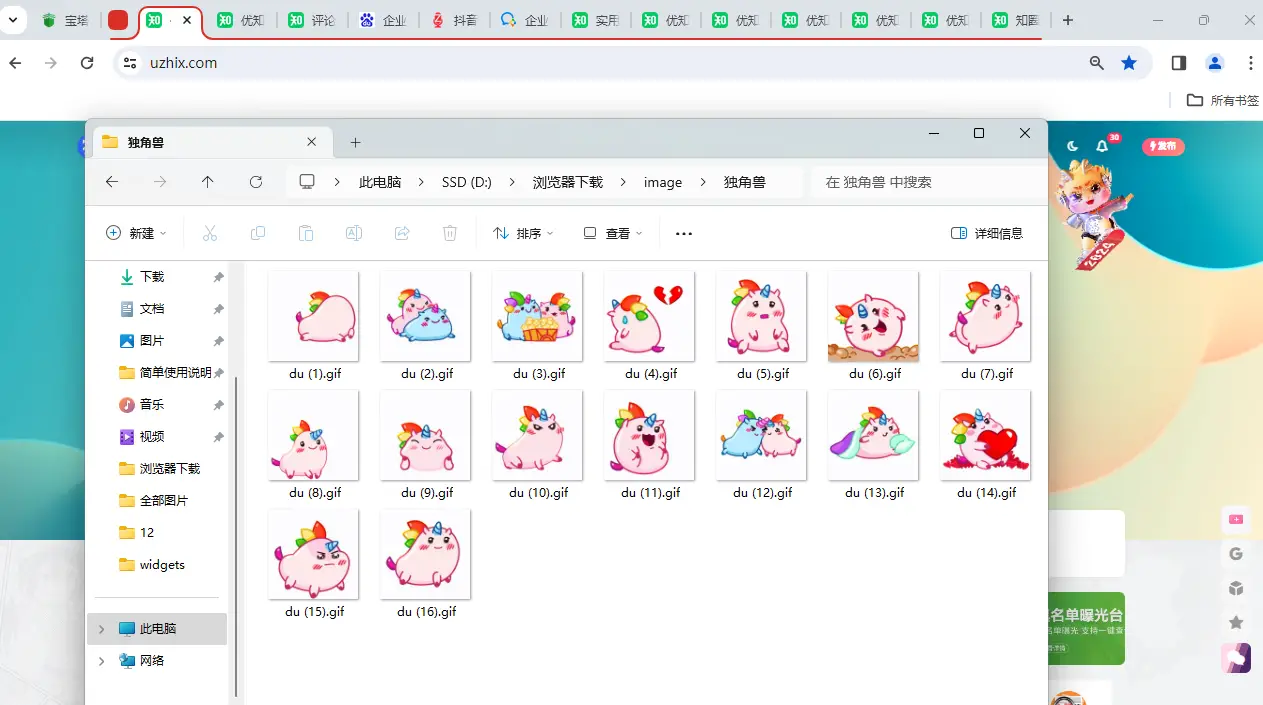Open the 新建 (New) dropdown

coord(136,232)
